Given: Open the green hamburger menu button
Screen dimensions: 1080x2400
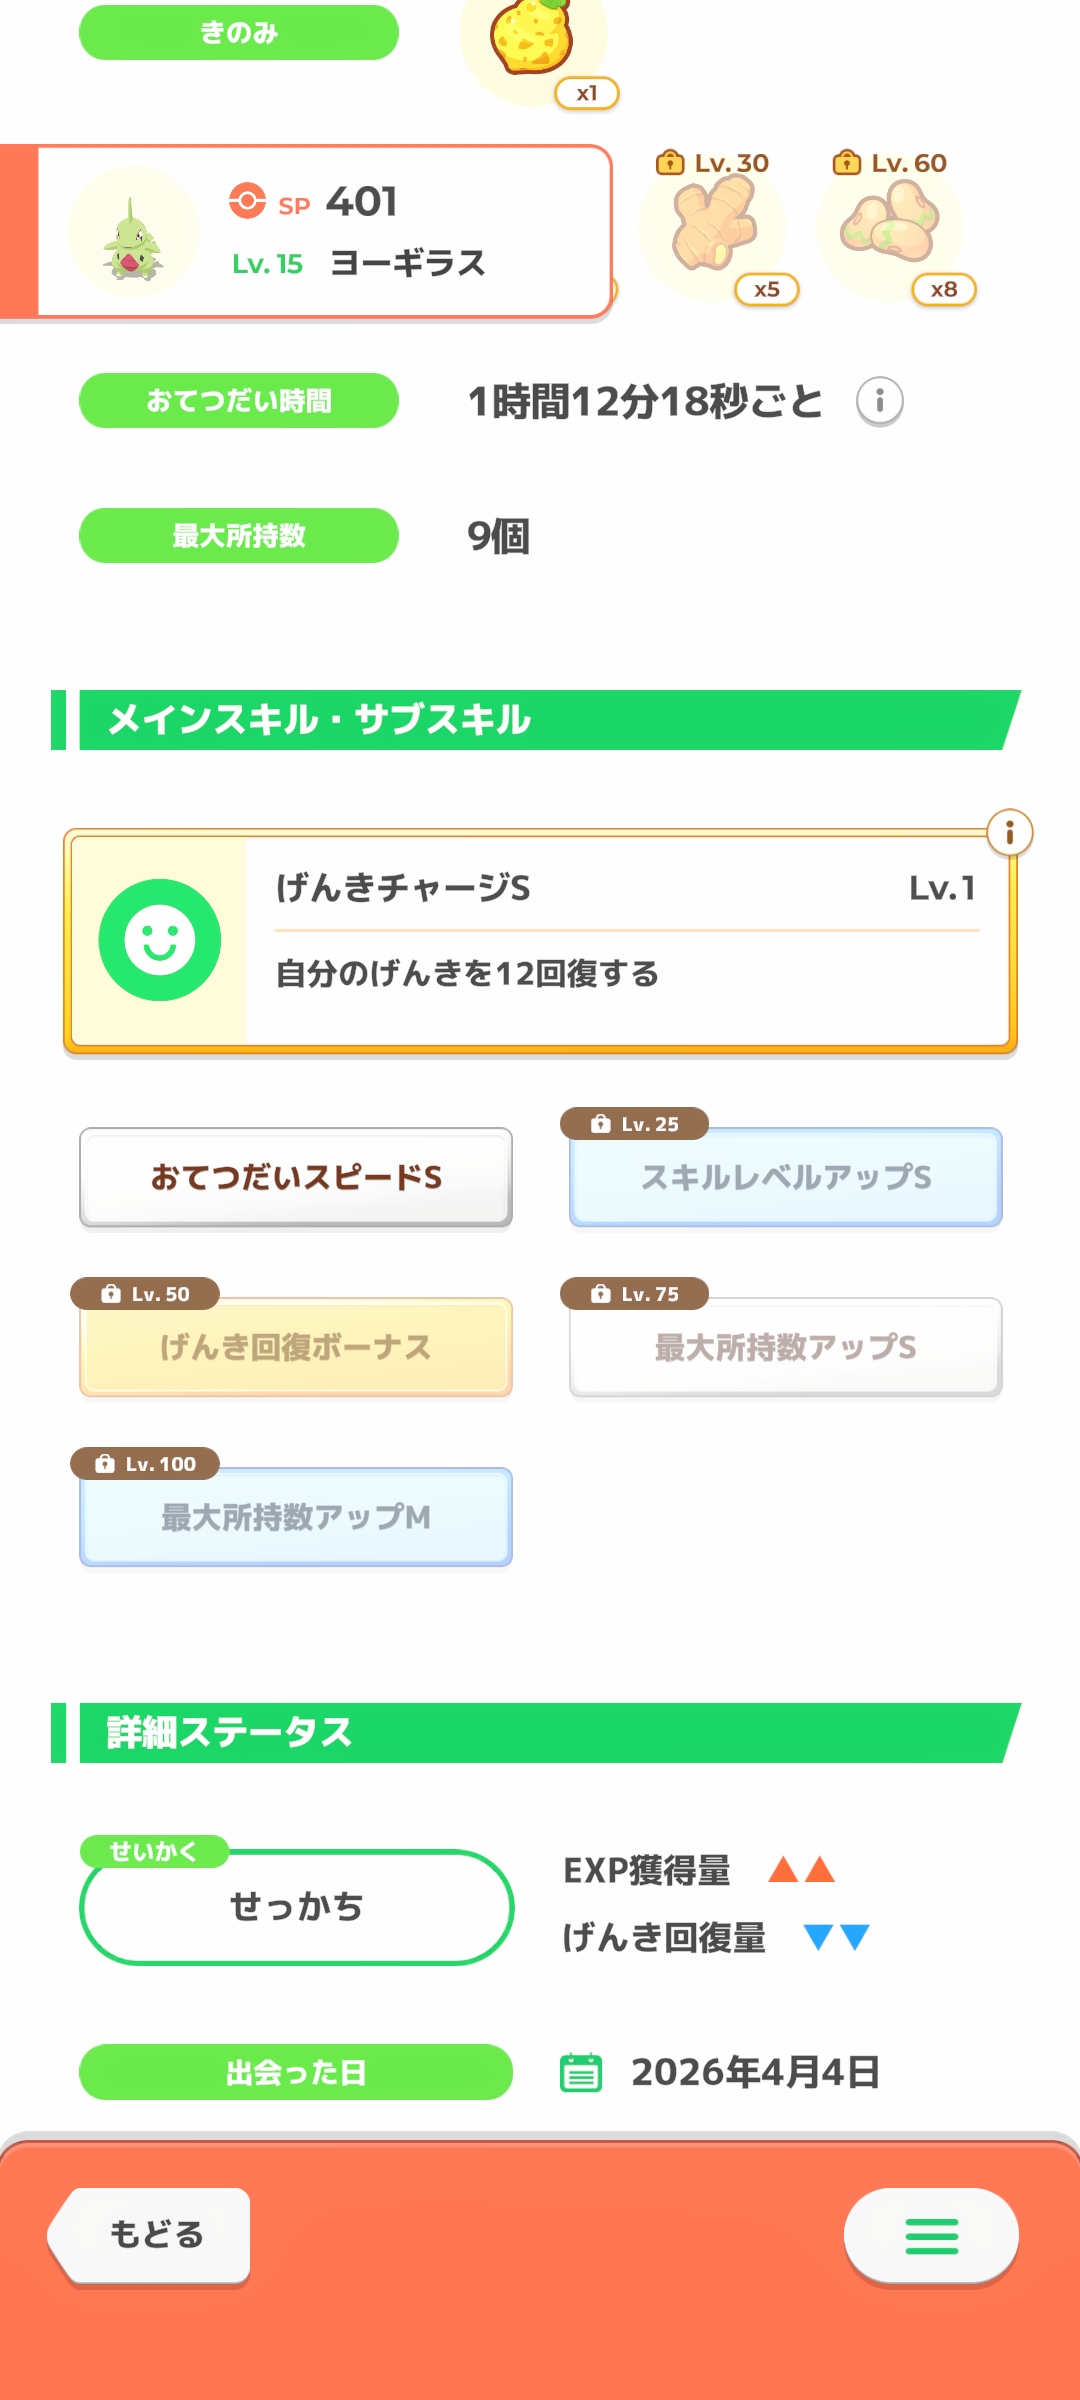Looking at the screenshot, I should tap(931, 2236).
